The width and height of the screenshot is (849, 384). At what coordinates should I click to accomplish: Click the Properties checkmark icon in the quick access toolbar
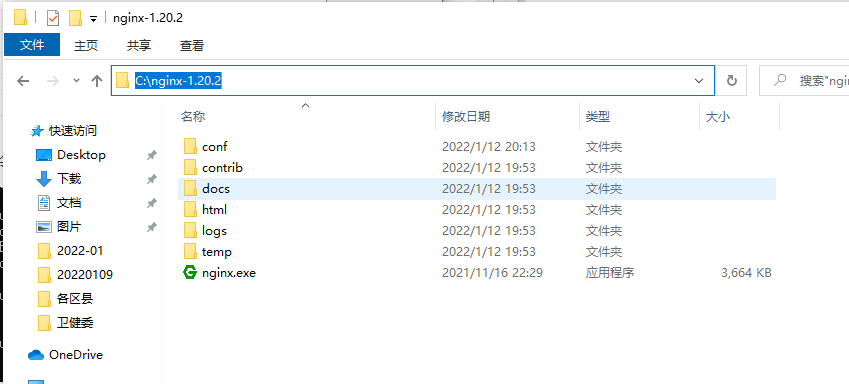tap(53, 18)
